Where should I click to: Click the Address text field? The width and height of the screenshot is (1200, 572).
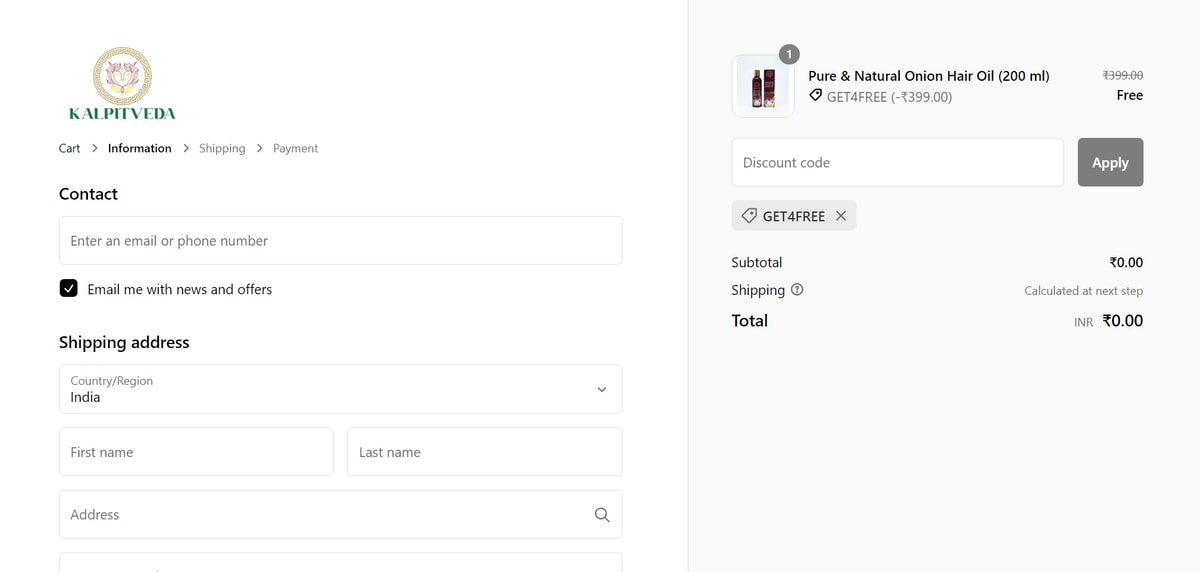[320, 515]
